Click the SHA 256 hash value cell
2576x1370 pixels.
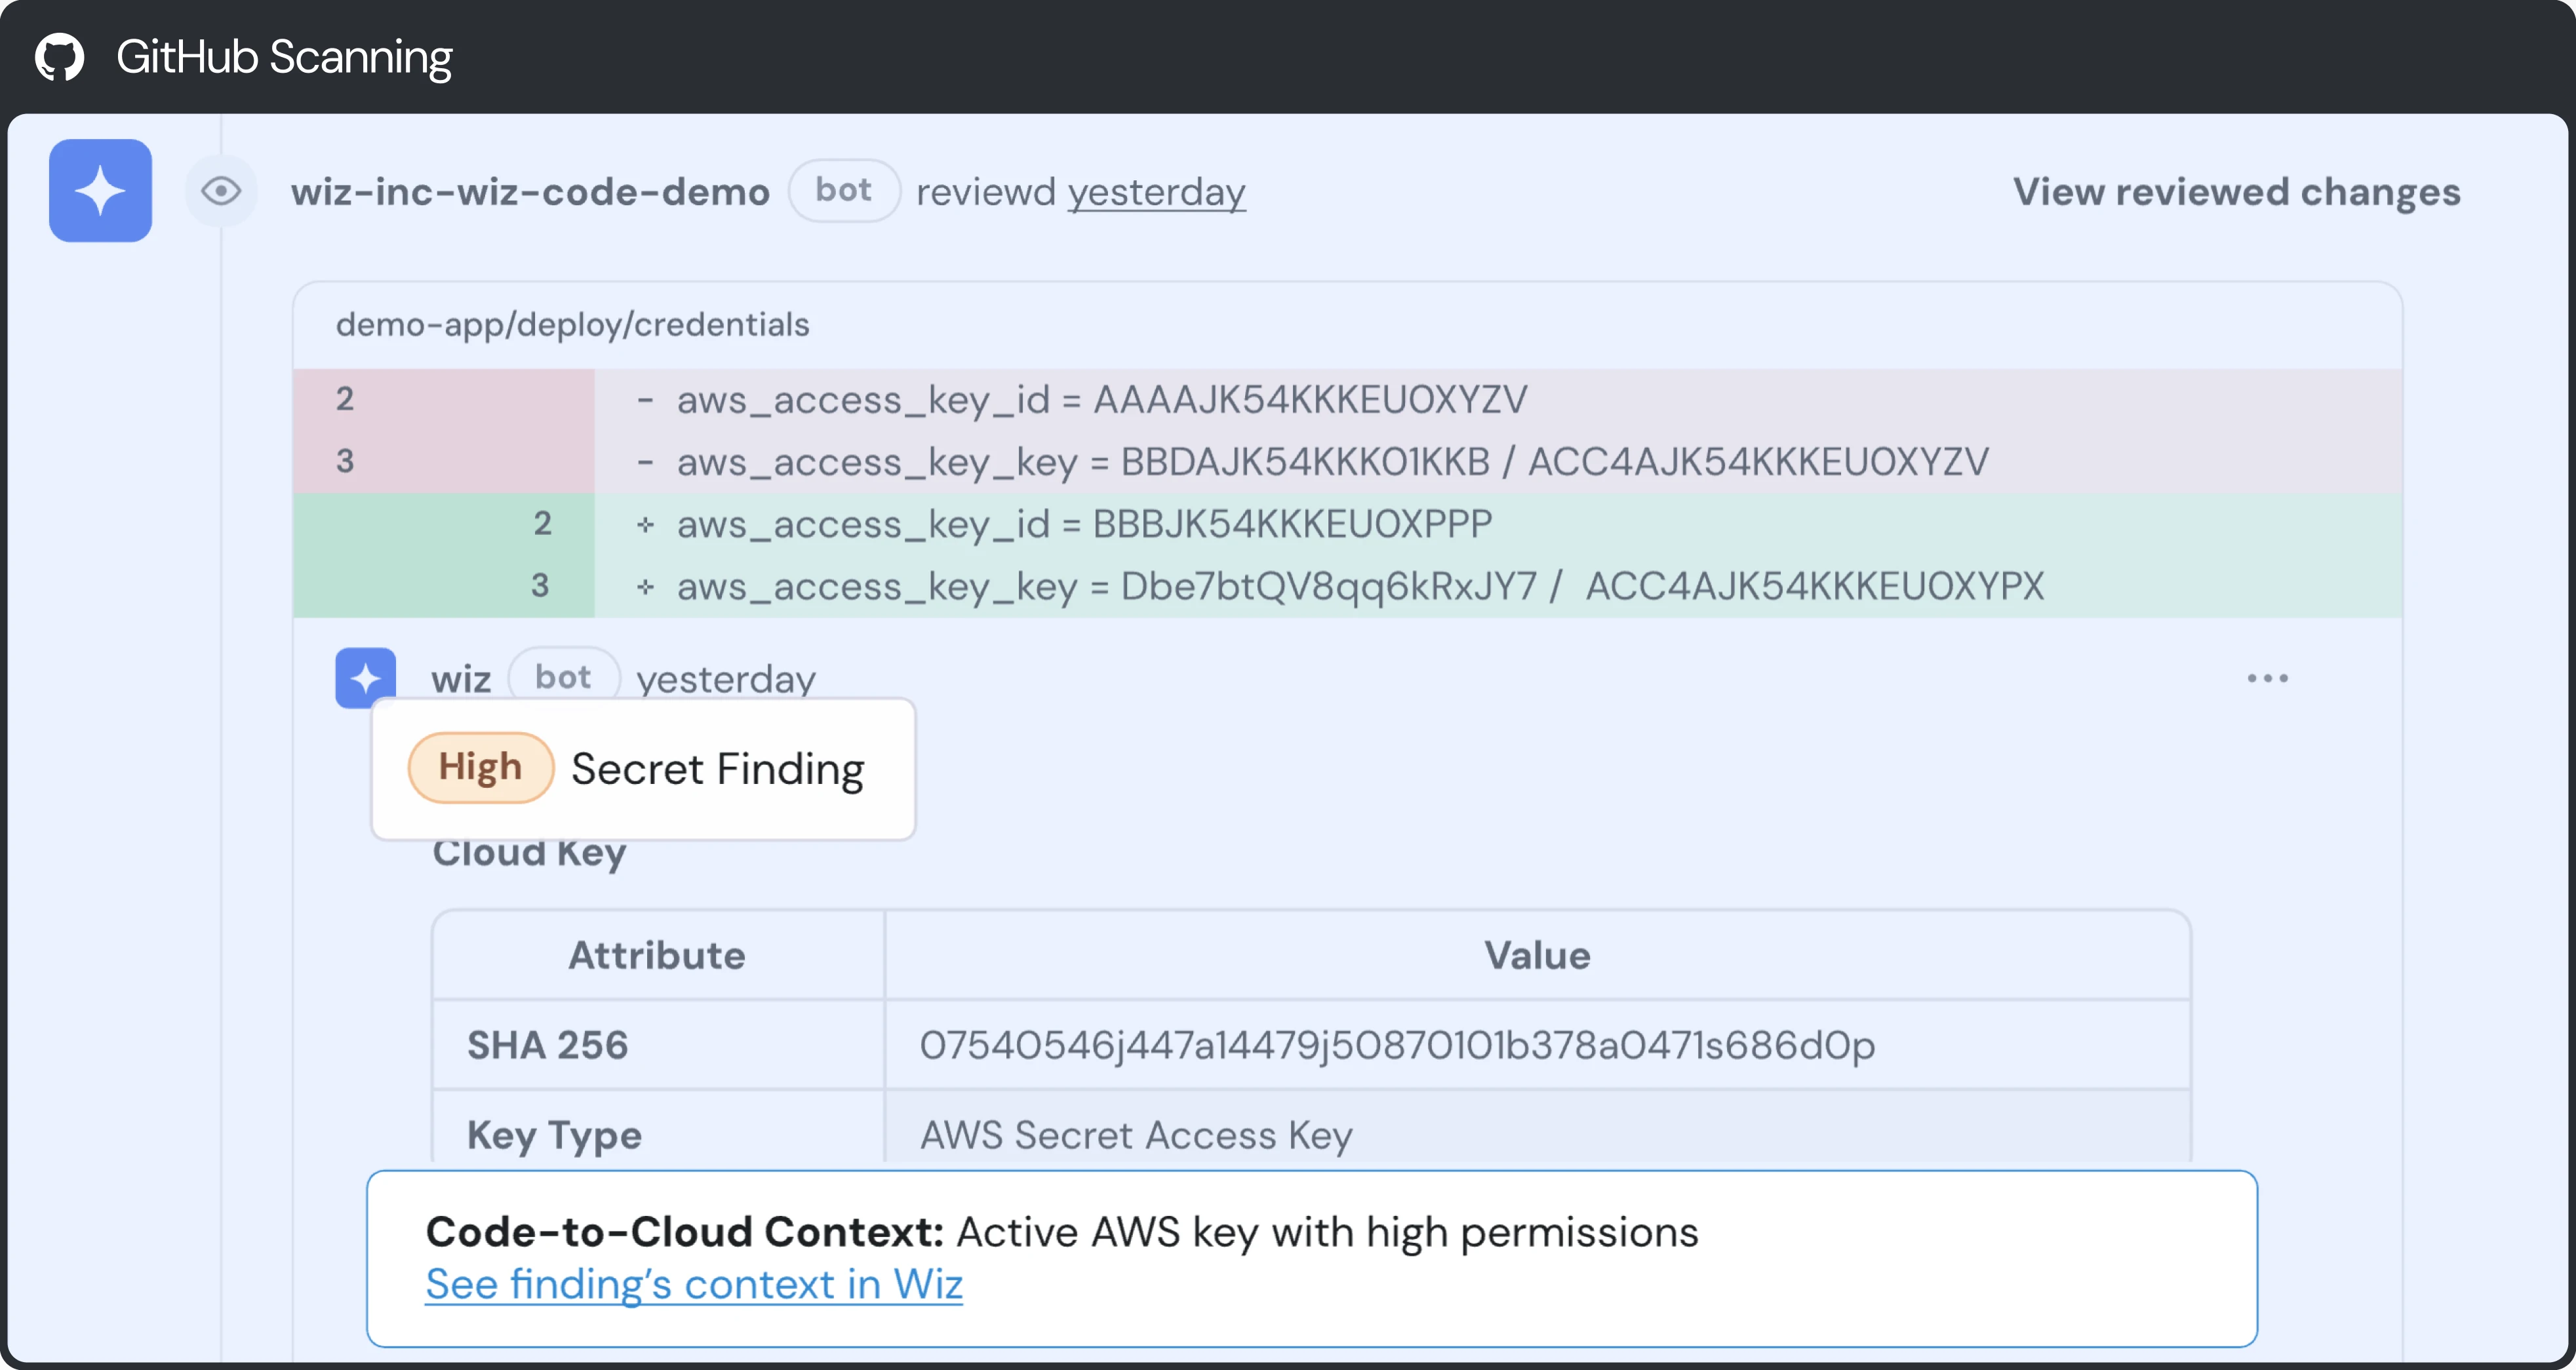1537,1045
